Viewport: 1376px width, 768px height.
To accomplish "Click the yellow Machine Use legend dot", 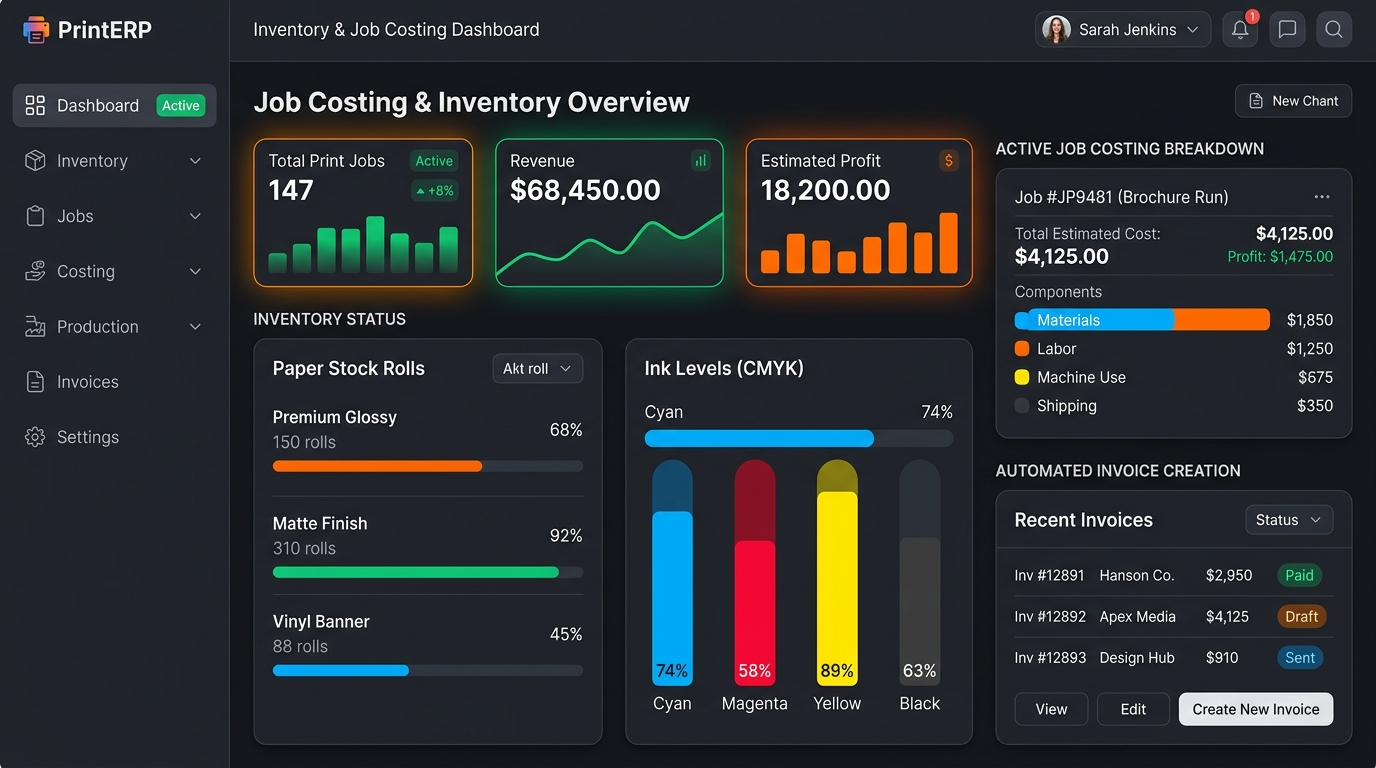I will click(1022, 377).
